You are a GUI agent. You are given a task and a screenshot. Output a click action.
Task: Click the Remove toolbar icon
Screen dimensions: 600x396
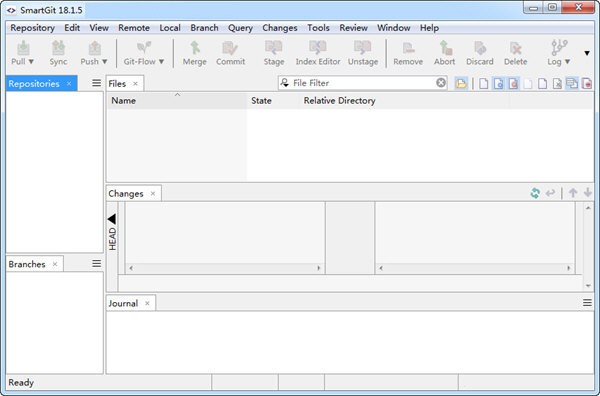point(408,48)
